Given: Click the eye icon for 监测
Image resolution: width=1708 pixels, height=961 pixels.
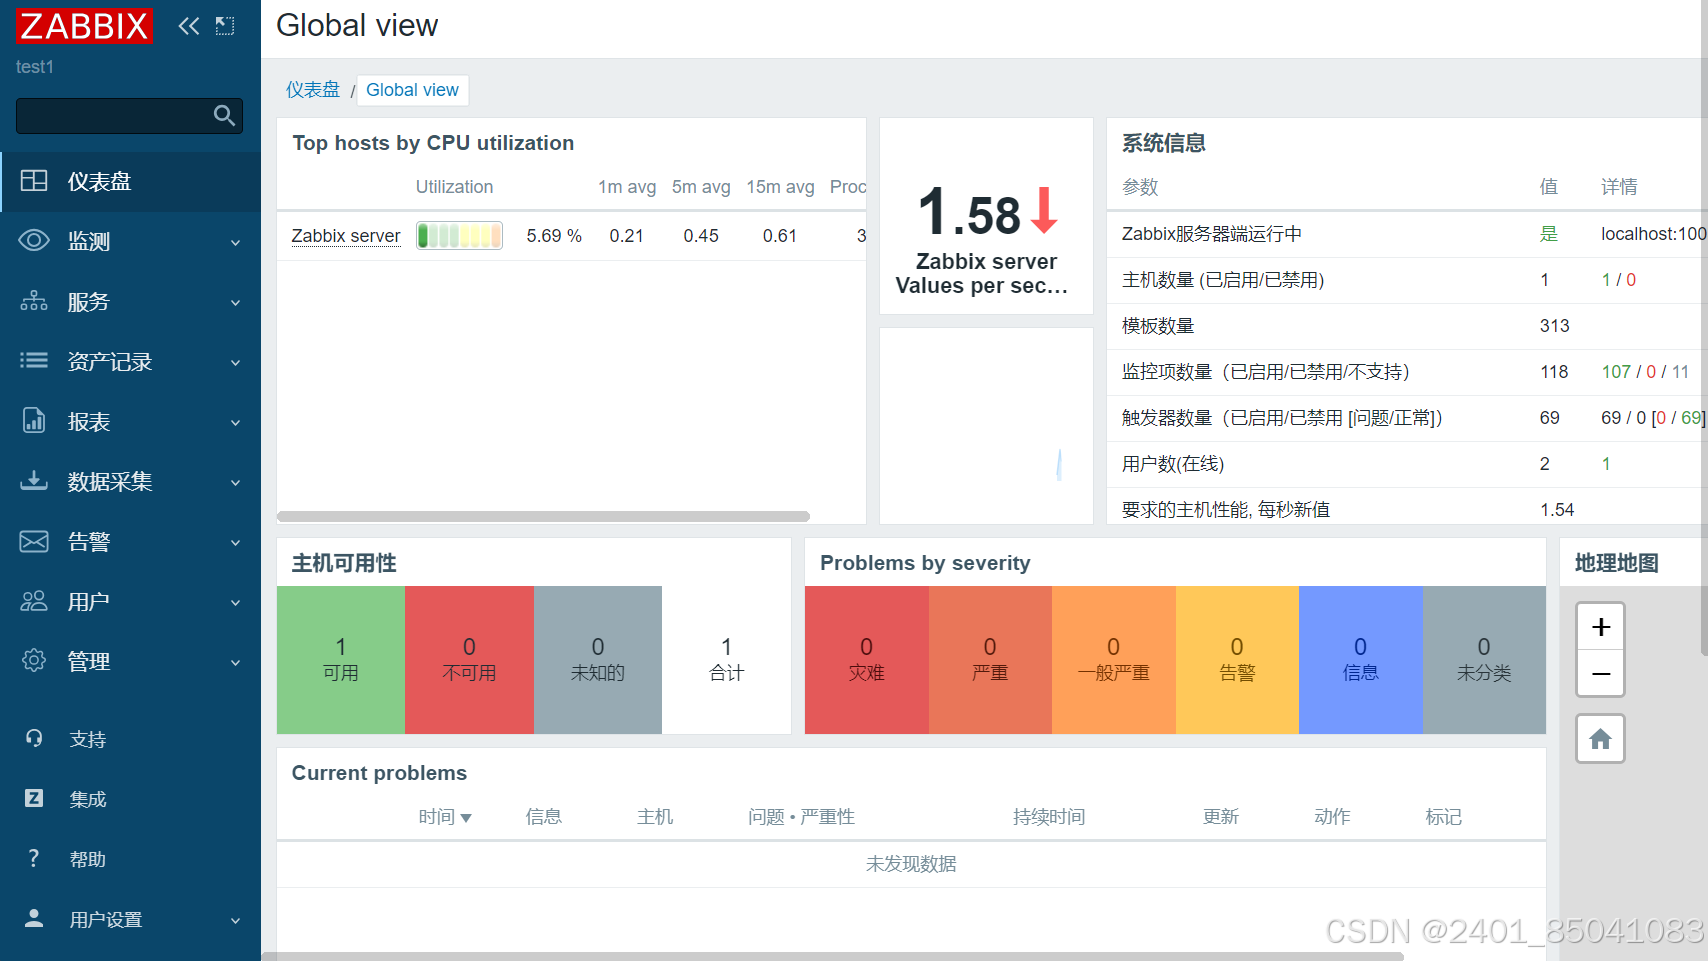Looking at the screenshot, I should click(34, 240).
